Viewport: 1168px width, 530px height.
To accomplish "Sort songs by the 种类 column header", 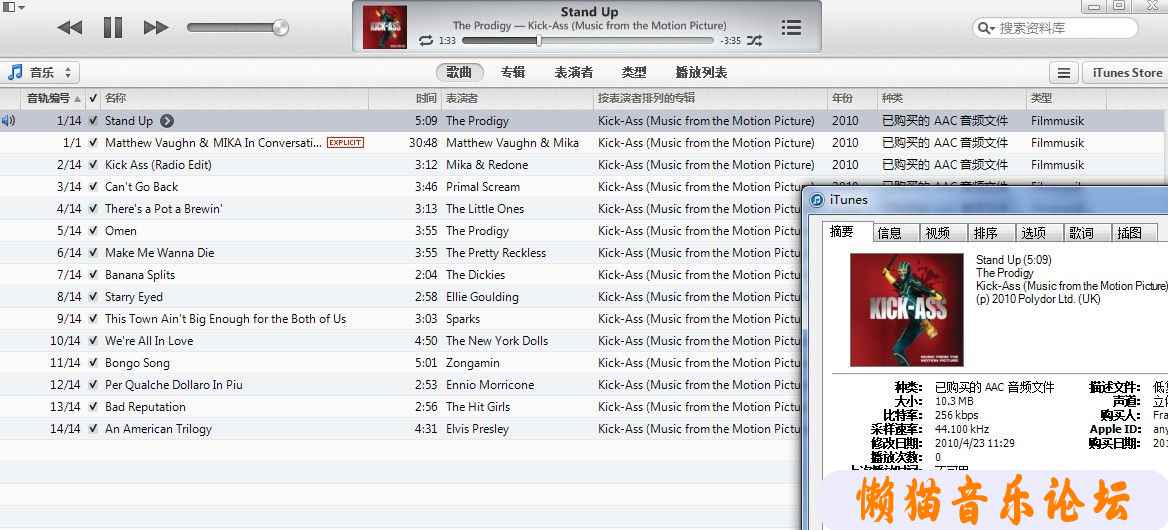I will pos(951,98).
